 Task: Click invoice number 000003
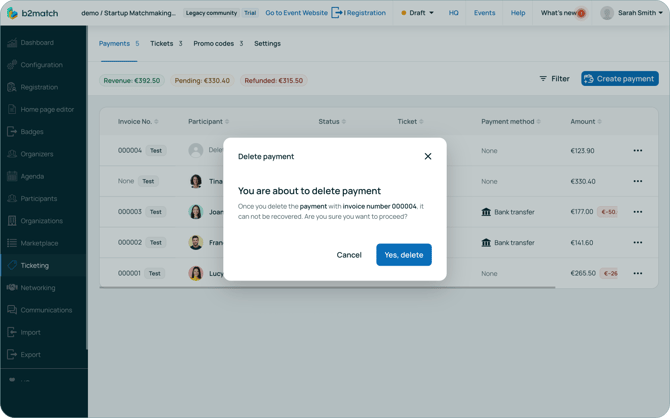(129, 212)
